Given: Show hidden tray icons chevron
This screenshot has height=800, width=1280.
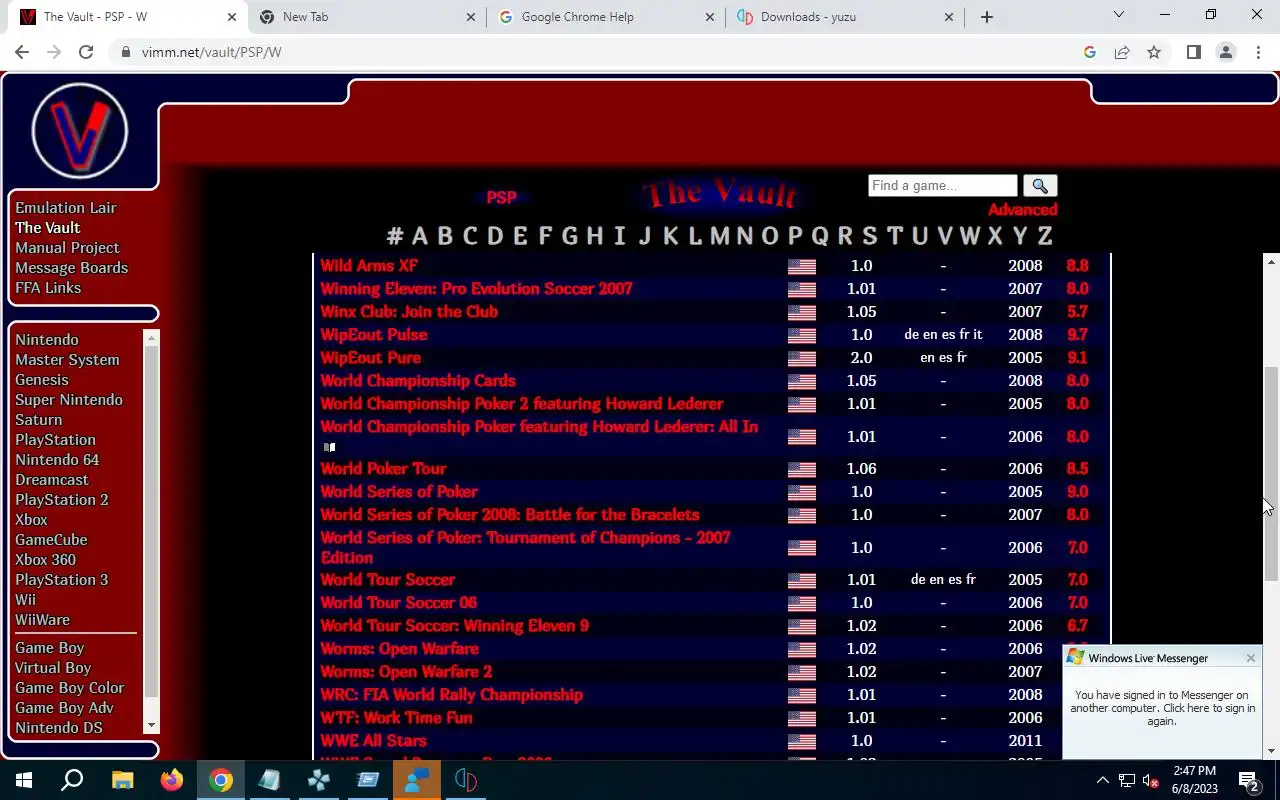Looking at the screenshot, I should 1103,780.
